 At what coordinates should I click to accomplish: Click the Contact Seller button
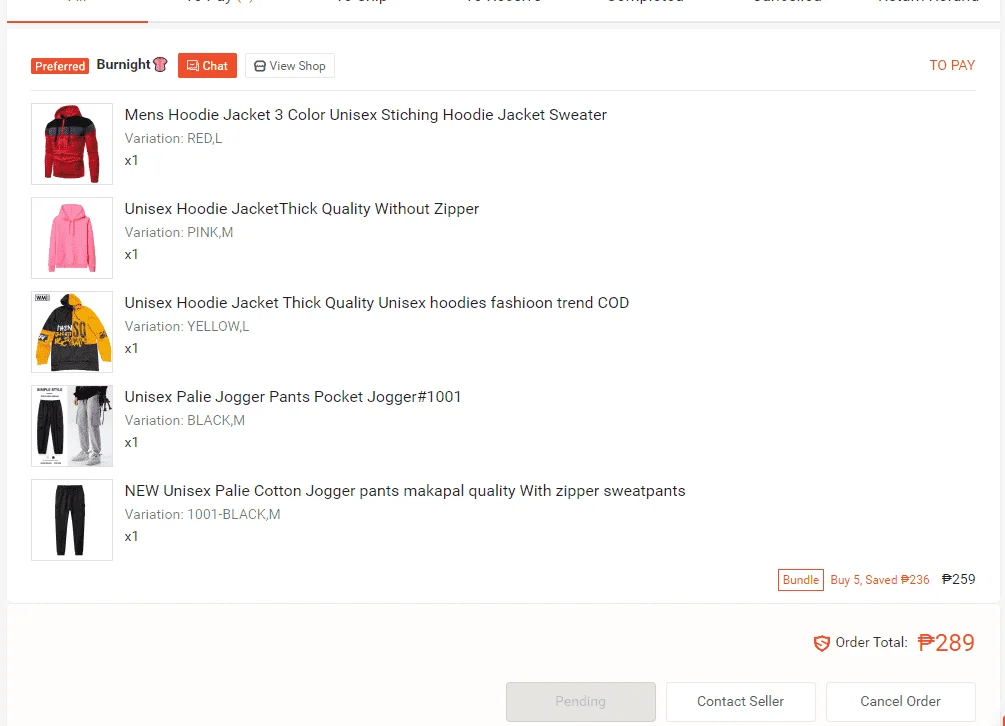pos(740,702)
